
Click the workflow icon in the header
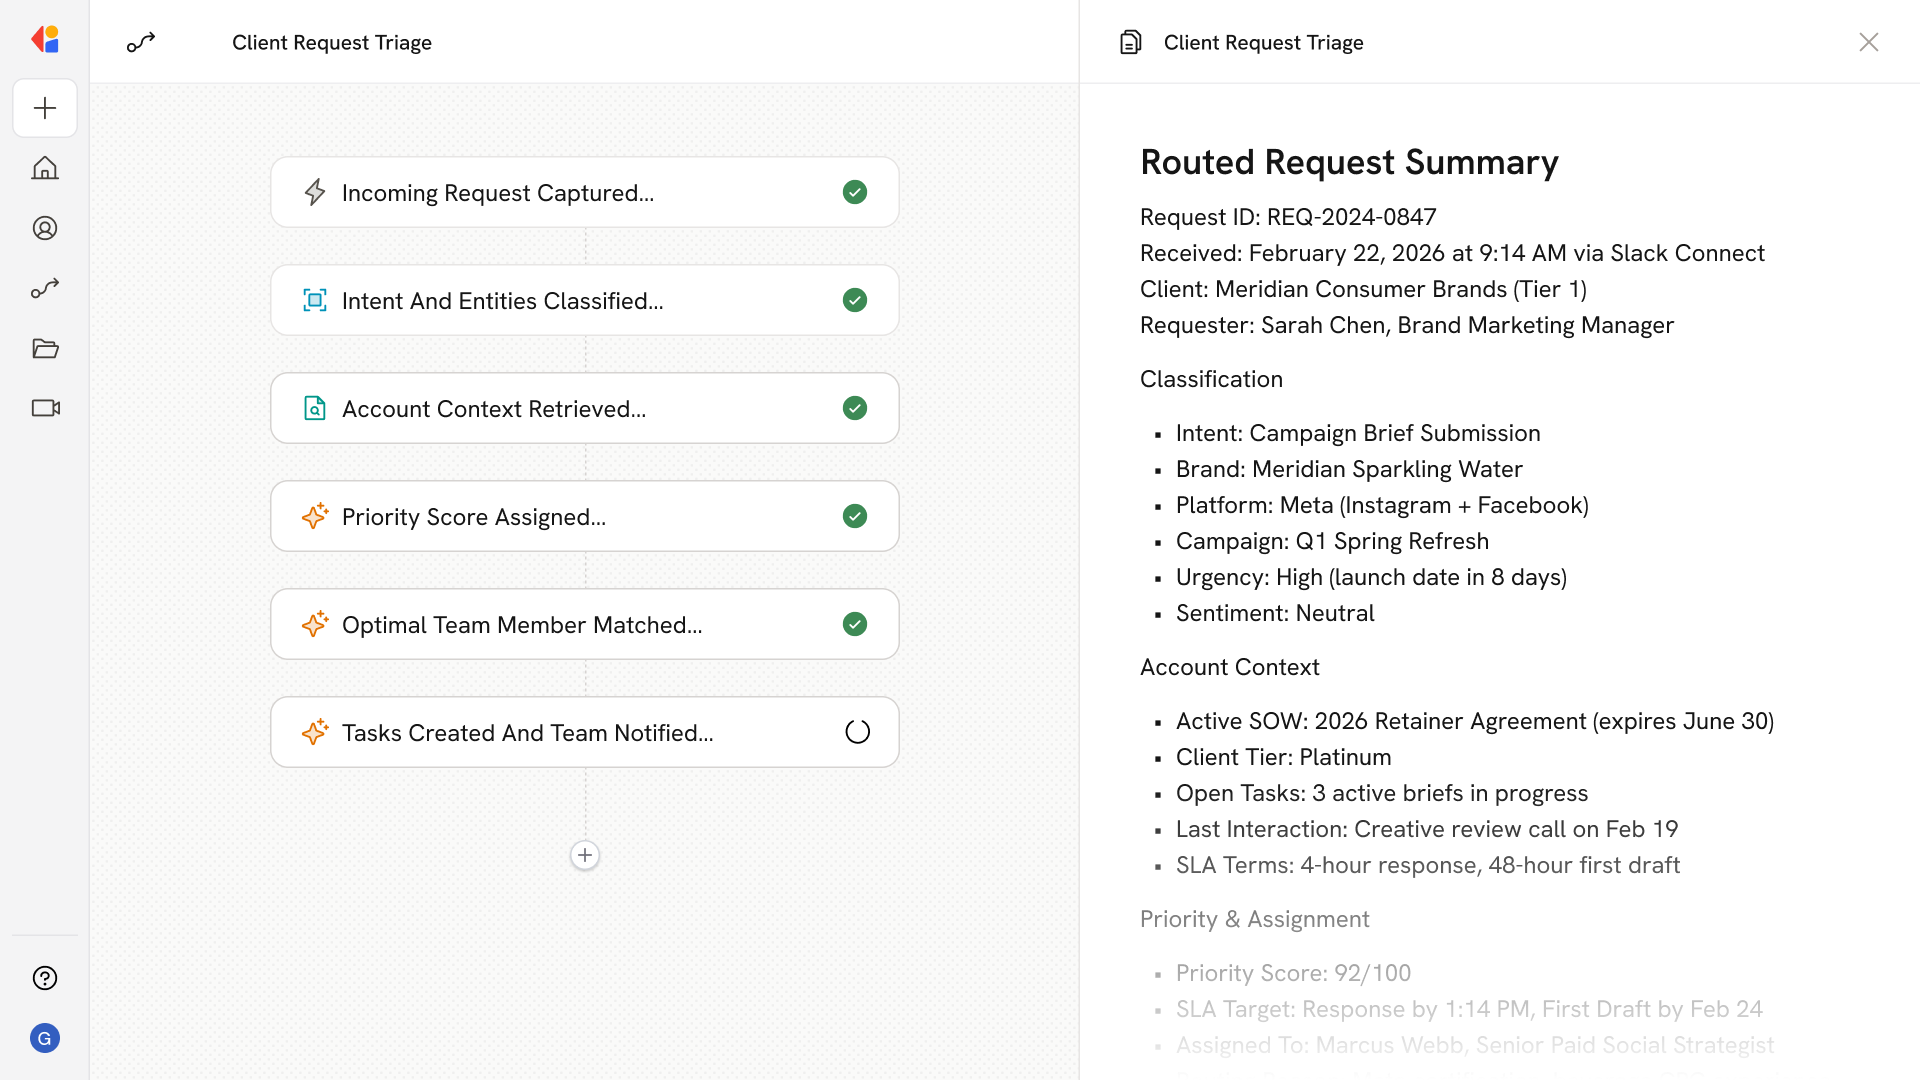click(141, 42)
